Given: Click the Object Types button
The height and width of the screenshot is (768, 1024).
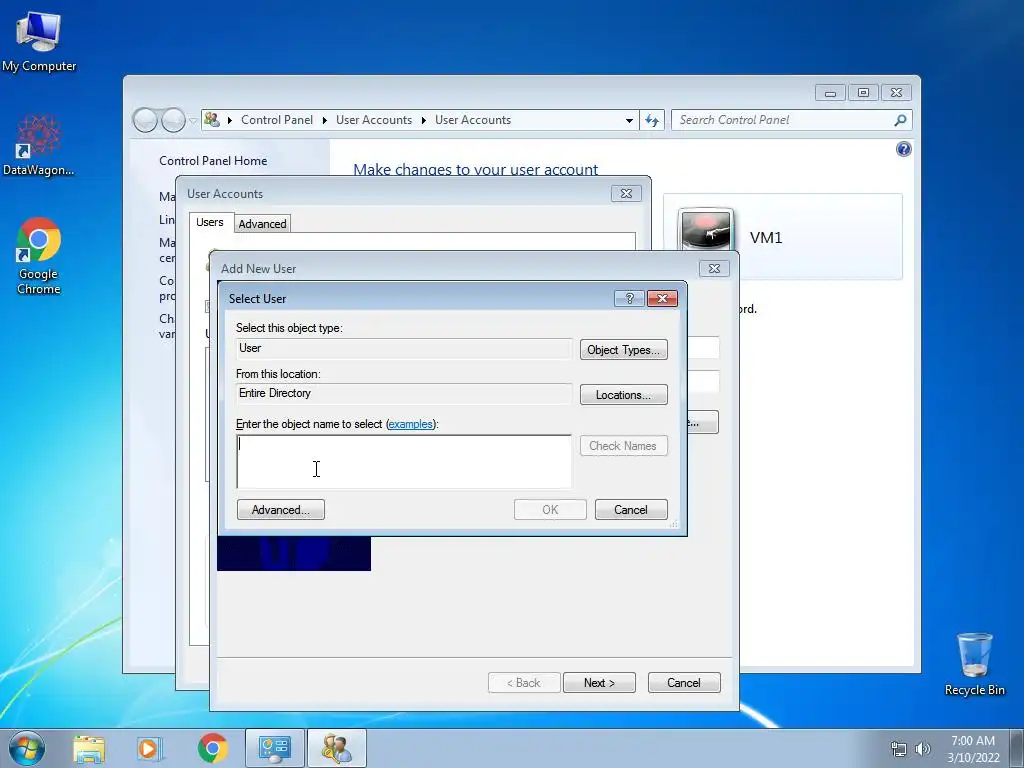Looking at the screenshot, I should click(624, 350).
